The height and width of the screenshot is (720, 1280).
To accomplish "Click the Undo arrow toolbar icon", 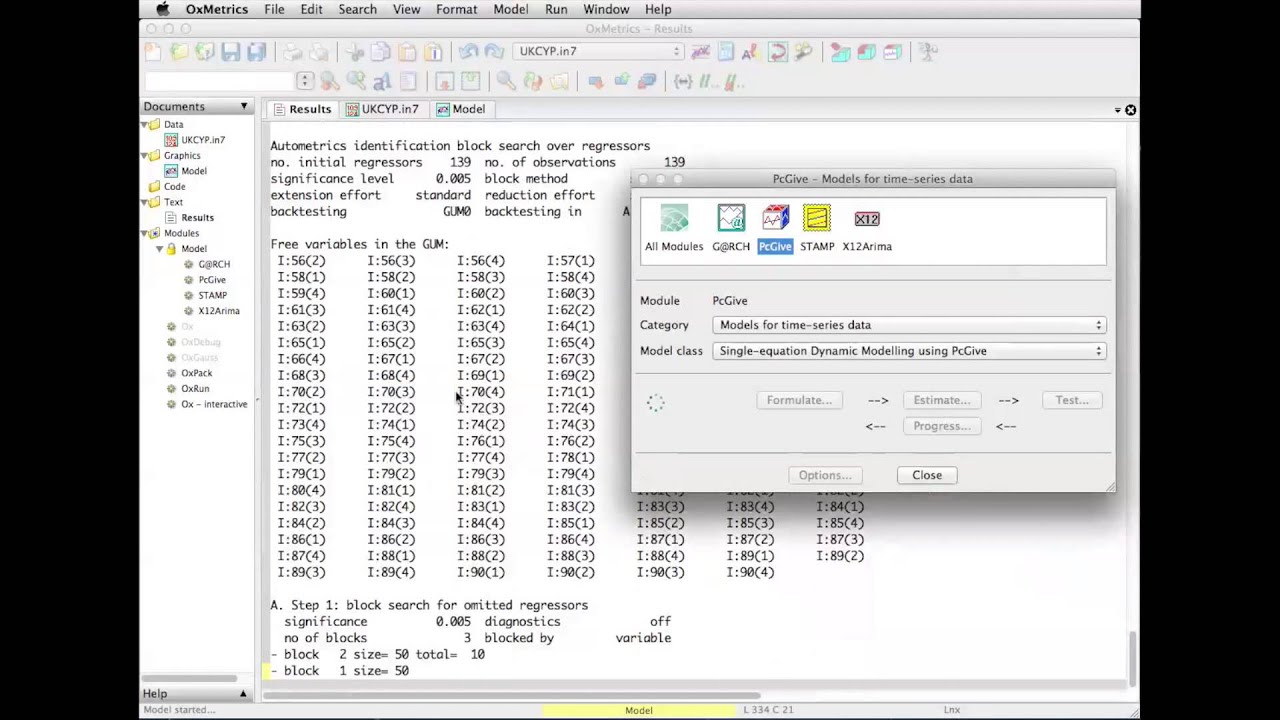I will tap(468, 51).
